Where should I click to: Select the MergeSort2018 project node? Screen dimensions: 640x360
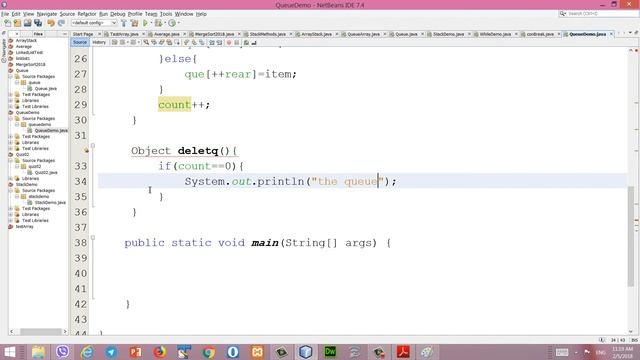click(30, 64)
